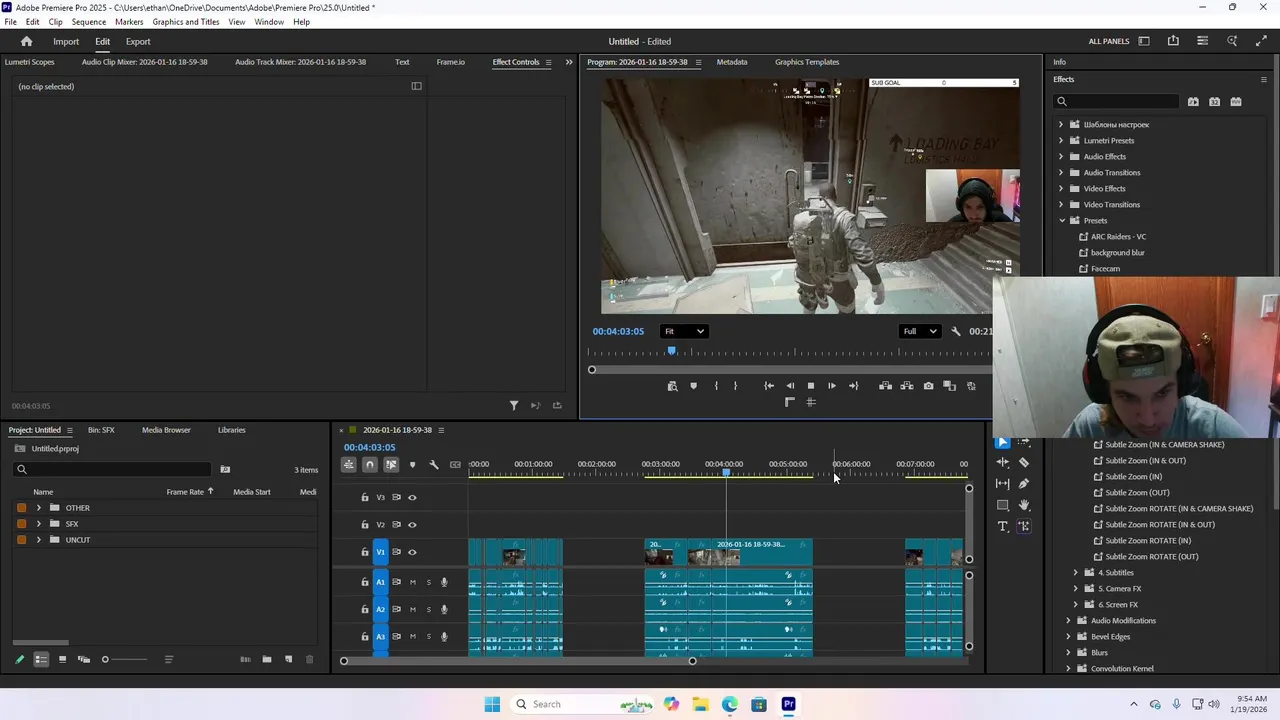
Task: Choose the Hand tool
Action: [1024, 505]
